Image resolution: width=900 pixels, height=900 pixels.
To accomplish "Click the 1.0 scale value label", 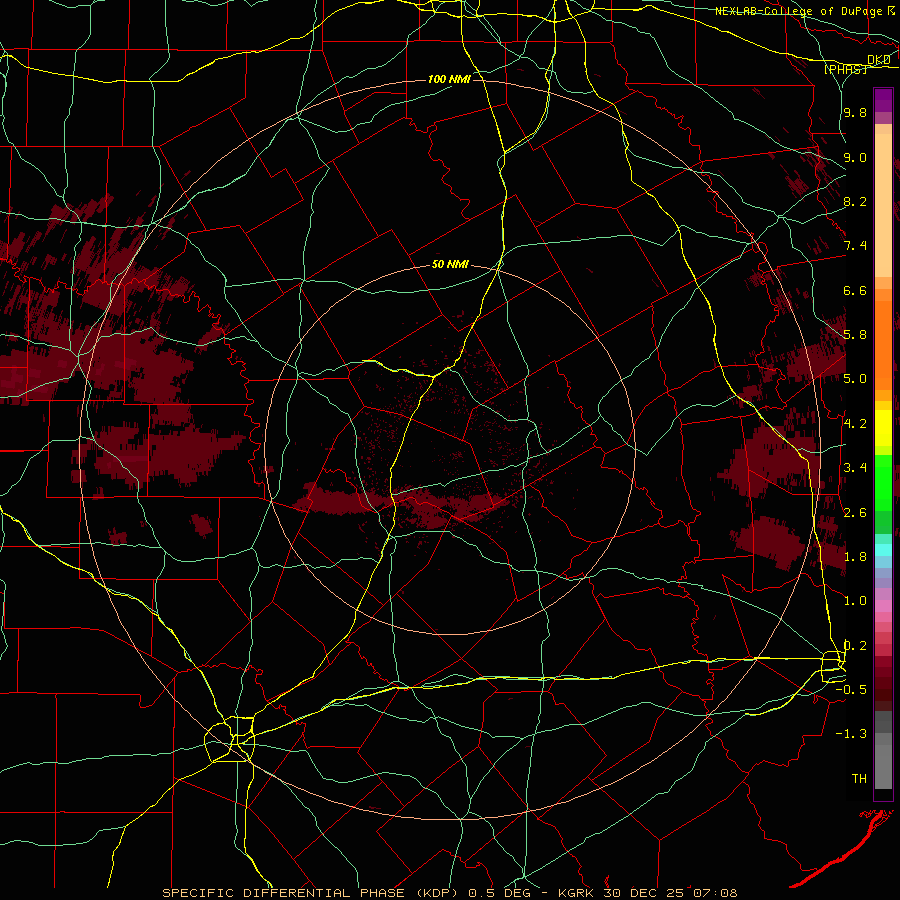I will pyautogui.click(x=855, y=601).
